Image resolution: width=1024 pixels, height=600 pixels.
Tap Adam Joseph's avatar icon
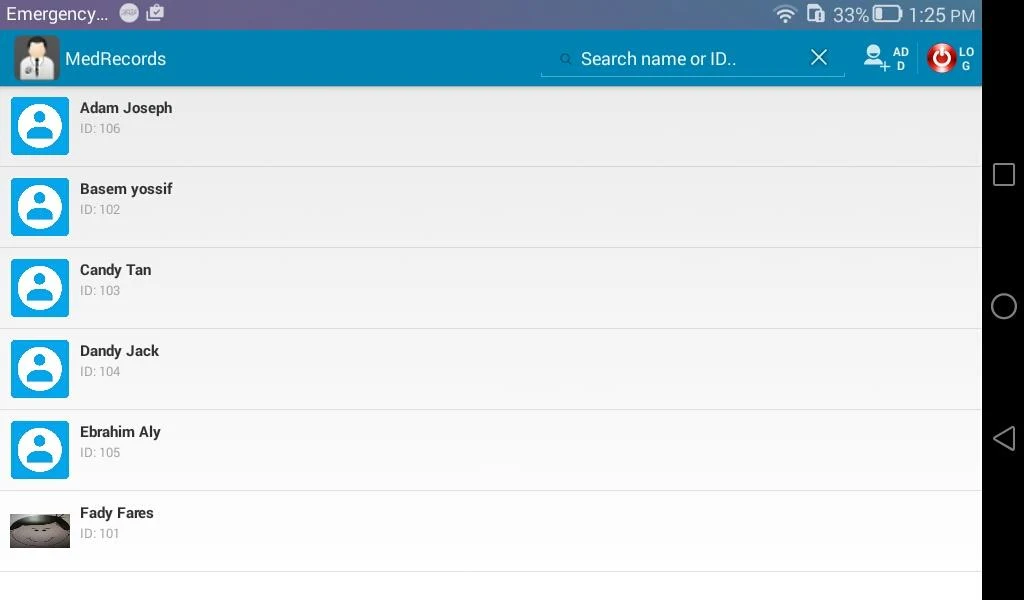pyautogui.click(x=40, y=126)
